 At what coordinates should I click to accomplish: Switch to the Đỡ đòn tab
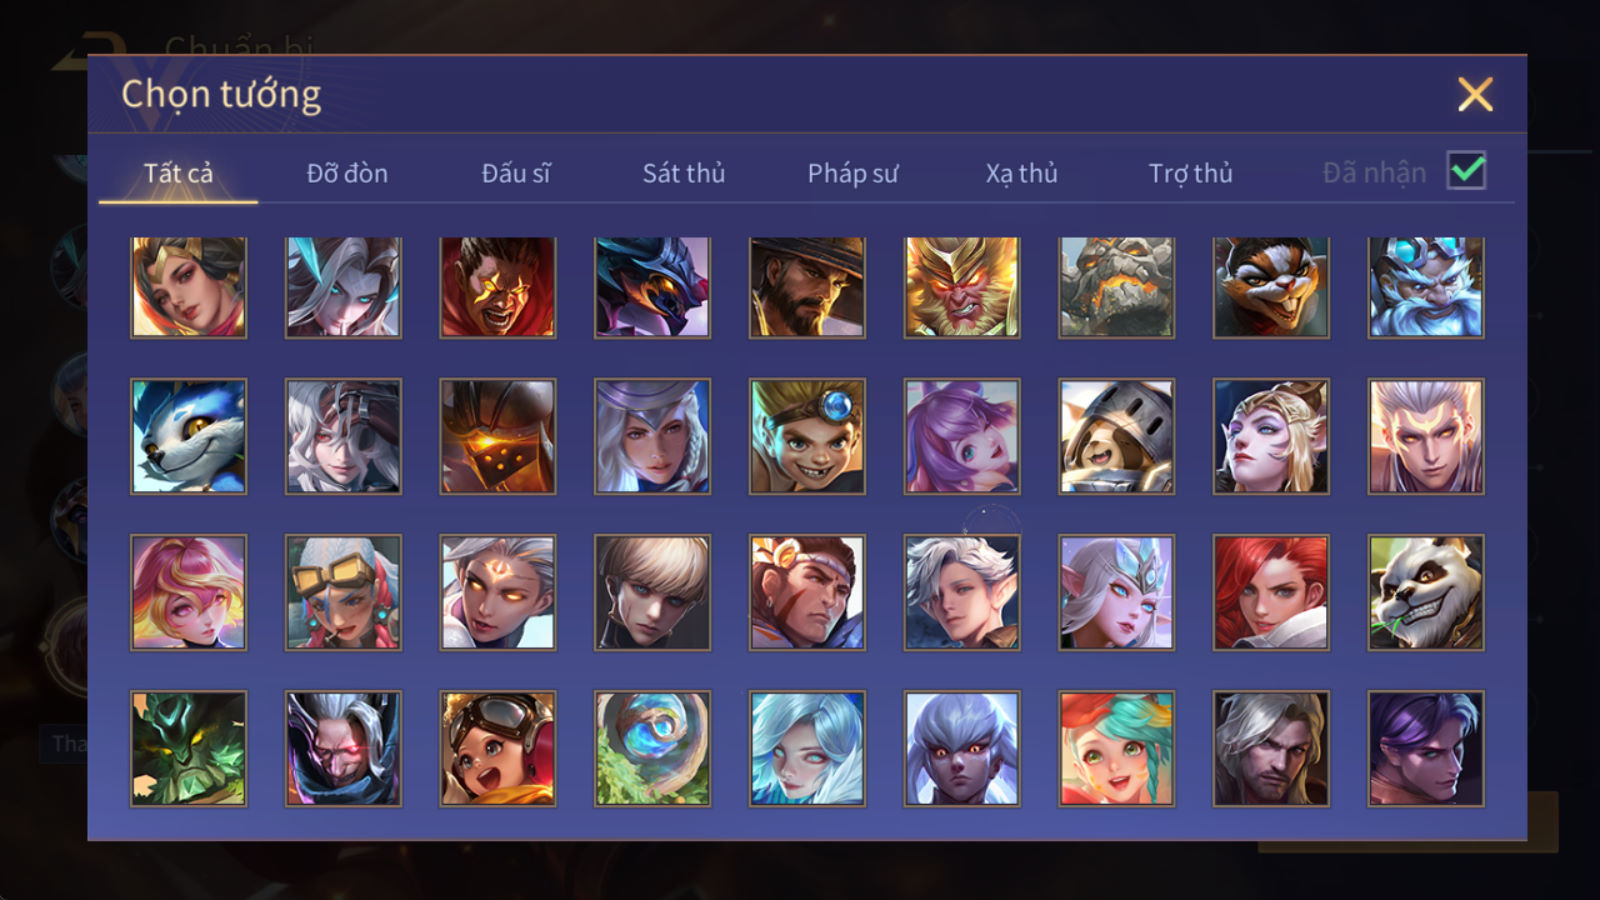347,173
